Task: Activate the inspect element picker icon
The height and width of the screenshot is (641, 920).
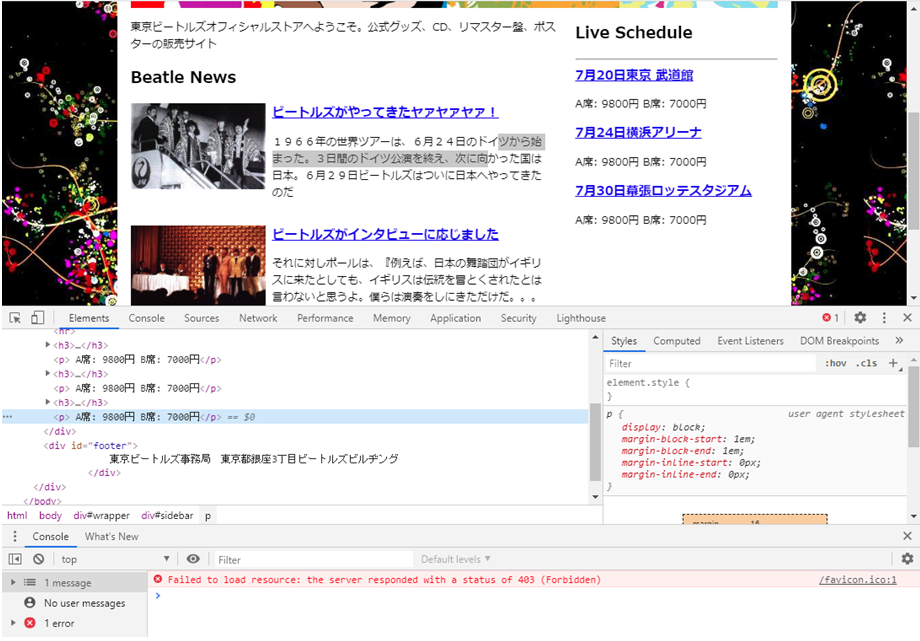Action: pos(15,318)
